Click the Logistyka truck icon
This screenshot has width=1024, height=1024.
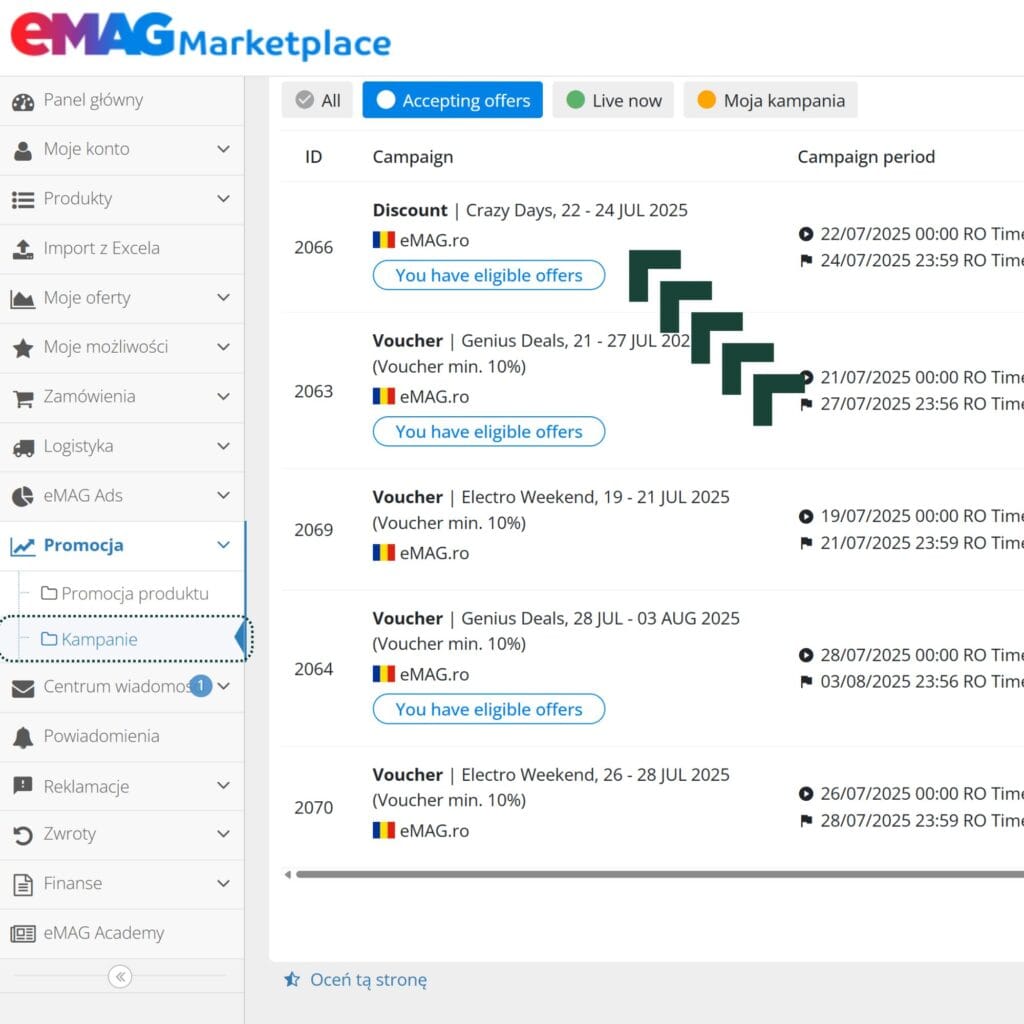tap(23, 448)
